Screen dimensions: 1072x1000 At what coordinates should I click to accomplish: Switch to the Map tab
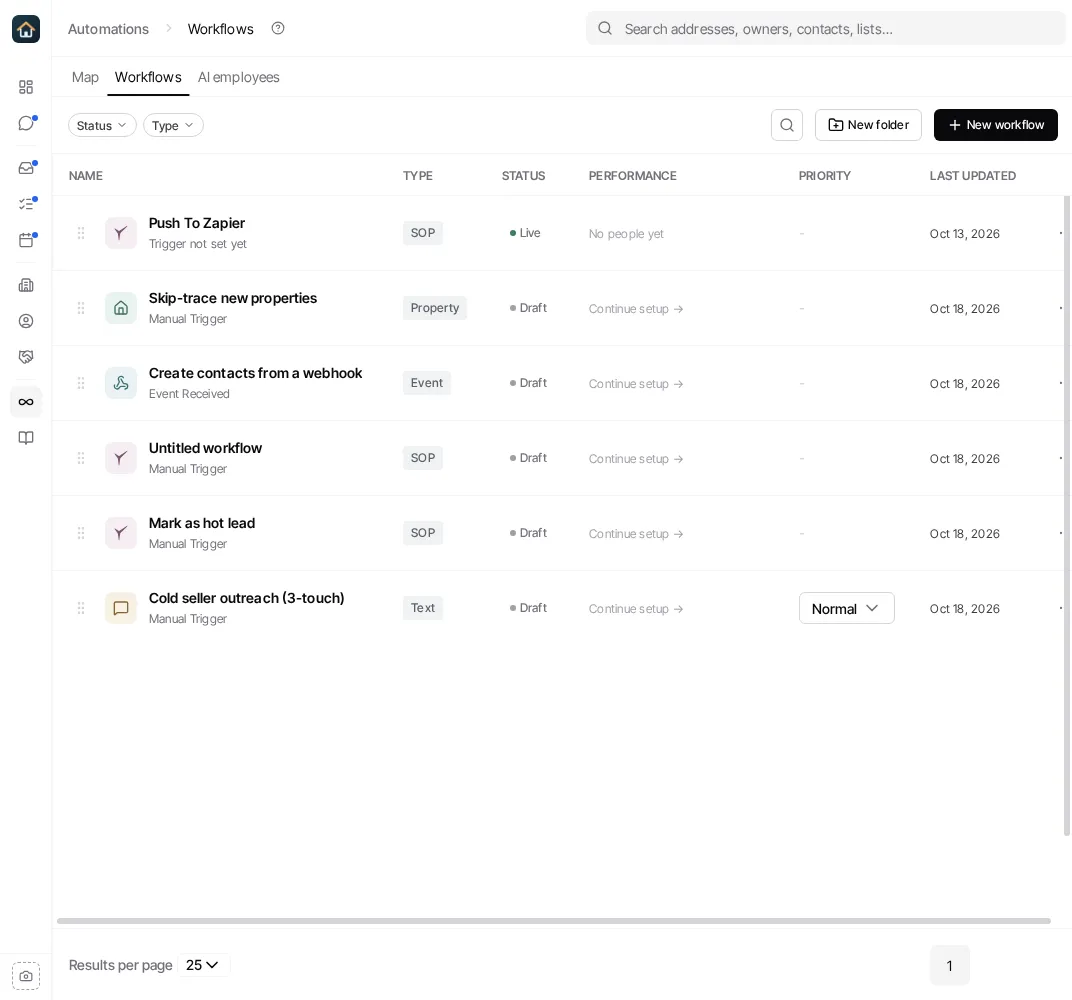[x=85, y=77]
